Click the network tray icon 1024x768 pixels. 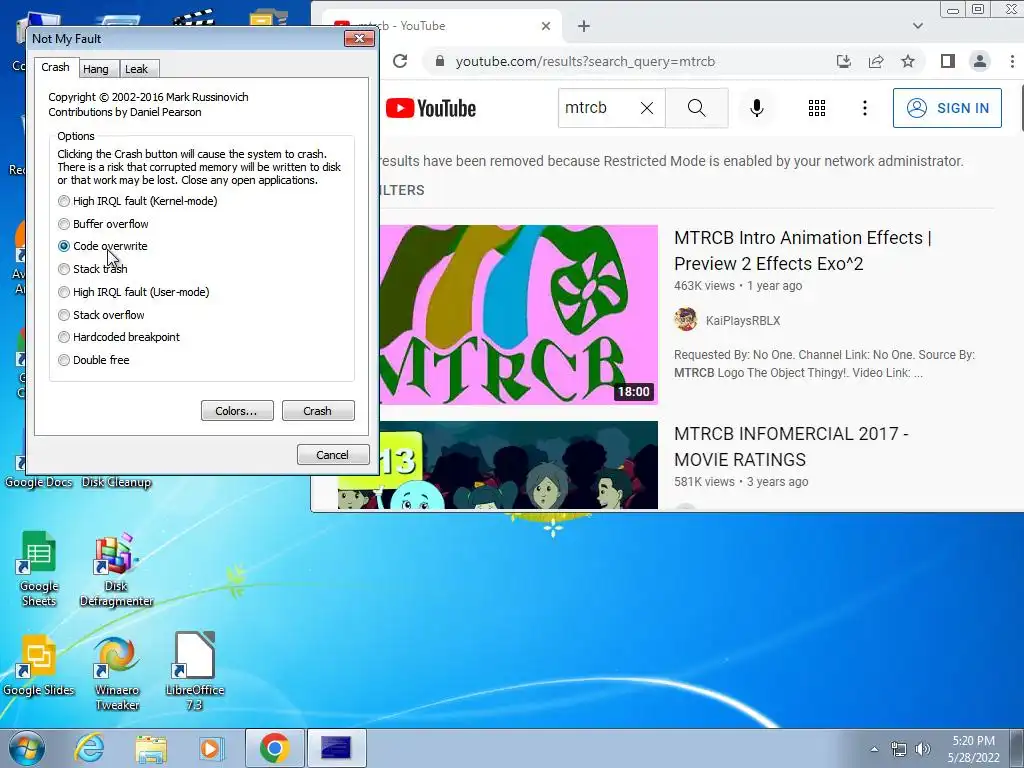coord(899,749)
